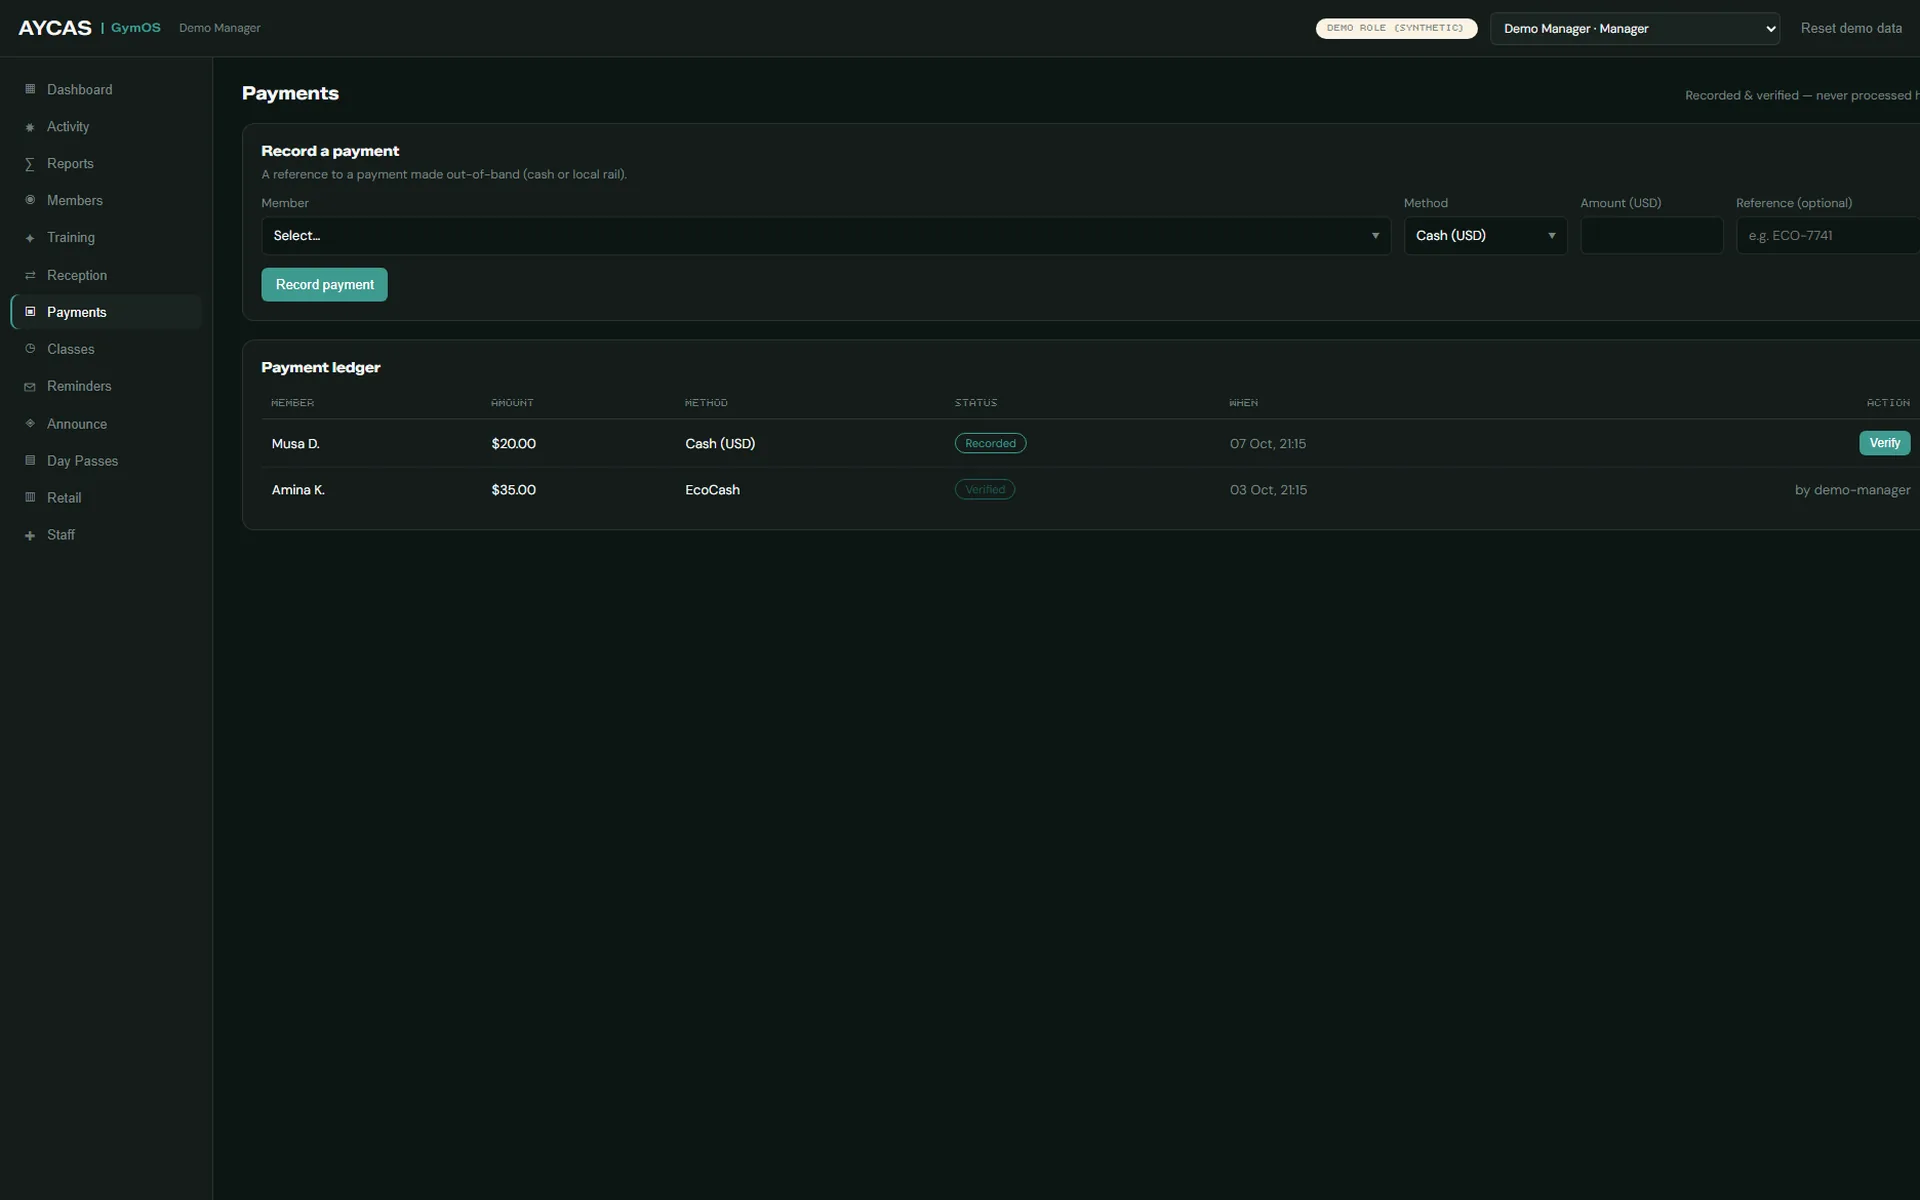Screen dimensions: 1920x1200
Task: Click the Amina K. member name
Action: coord(298,490)
